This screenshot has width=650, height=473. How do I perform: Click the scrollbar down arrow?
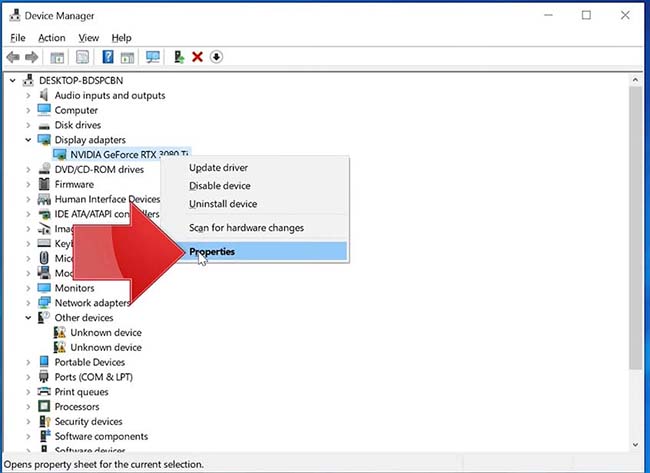click(635, 445)
